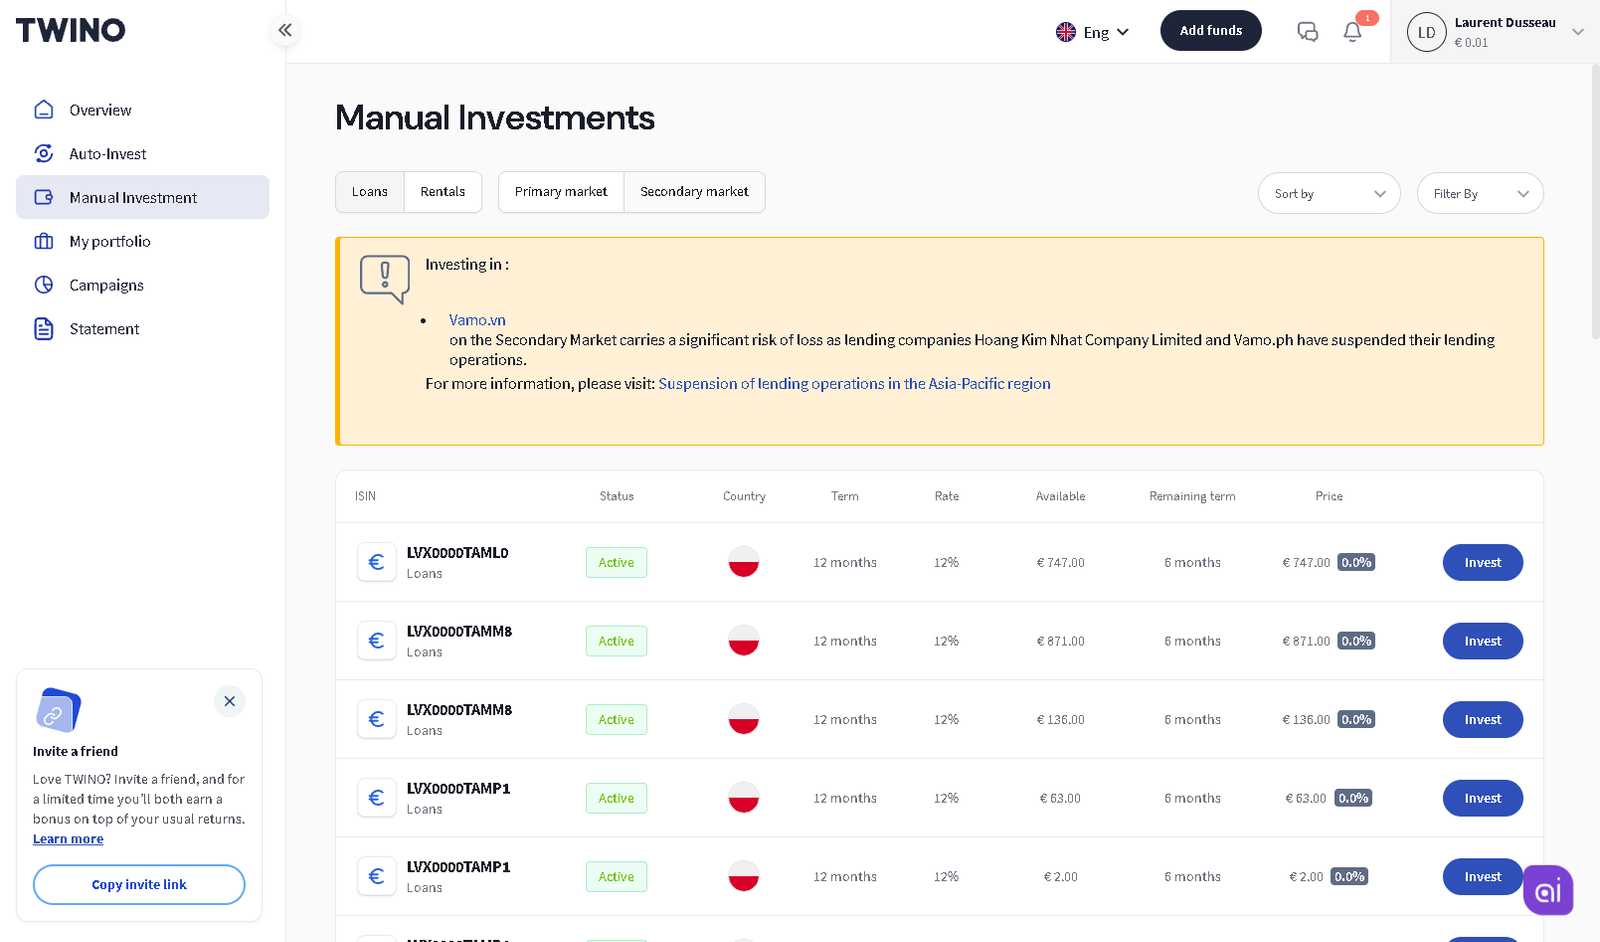Switch to the Primary market tab
The height and width of the screenshot is (942, 1600).
(x=561, y=192)
